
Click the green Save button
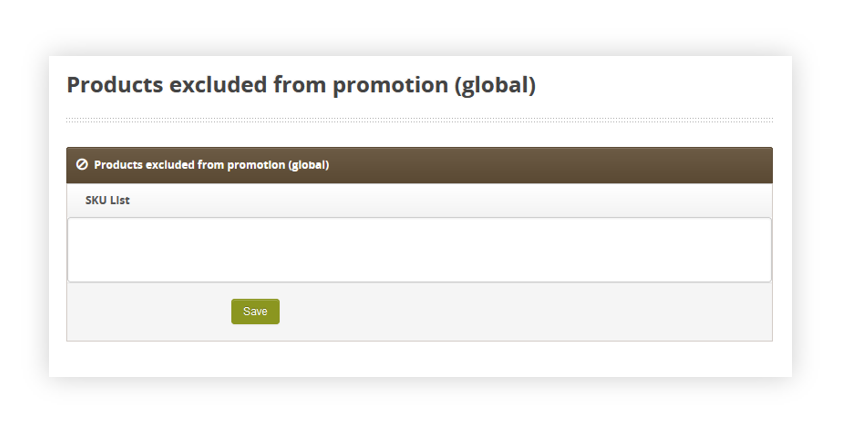(255, 312)
